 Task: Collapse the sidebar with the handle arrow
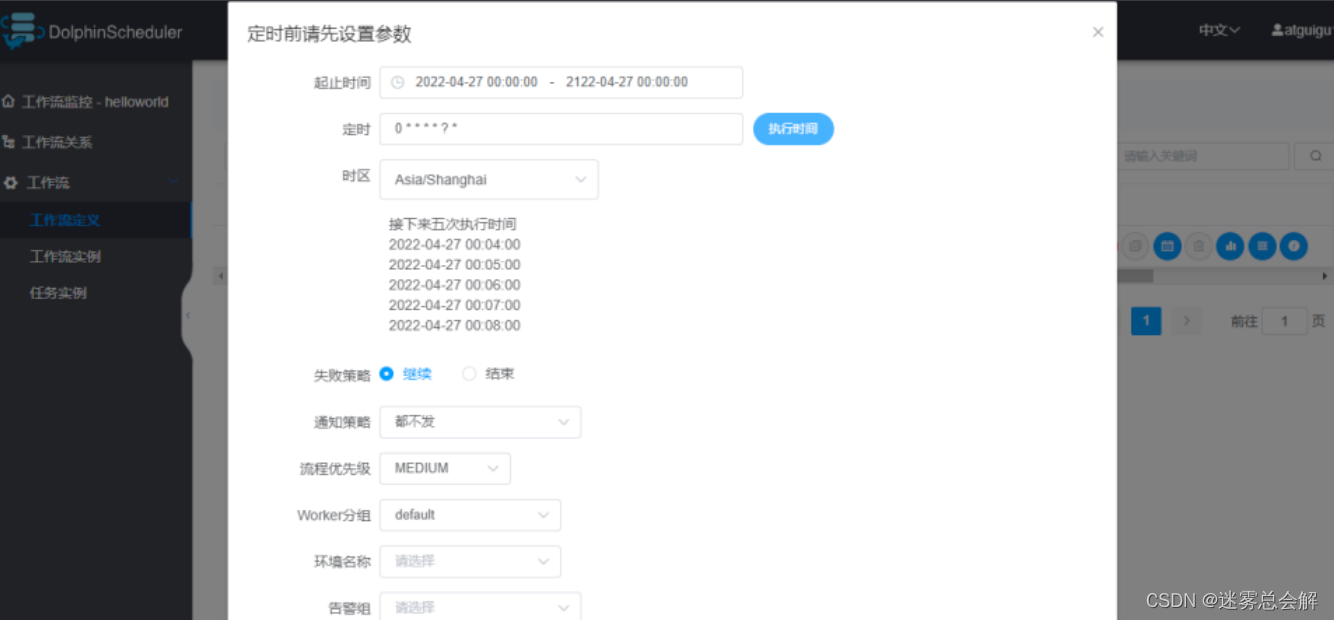187,315
